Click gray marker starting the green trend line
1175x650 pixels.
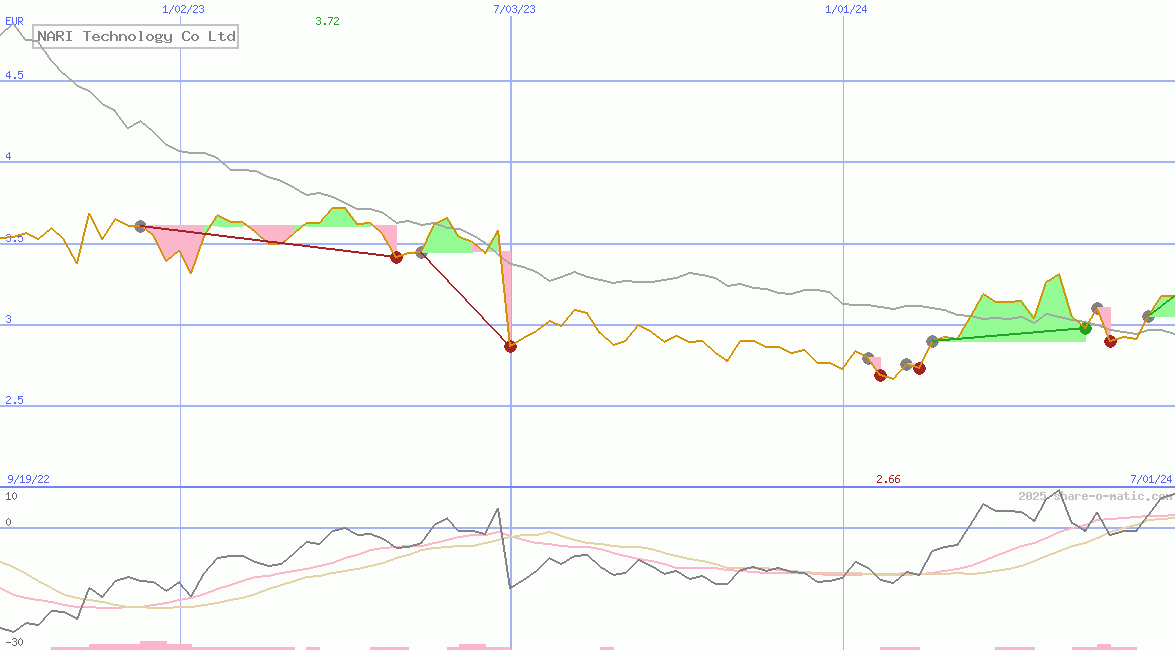(x=932, y=341)
